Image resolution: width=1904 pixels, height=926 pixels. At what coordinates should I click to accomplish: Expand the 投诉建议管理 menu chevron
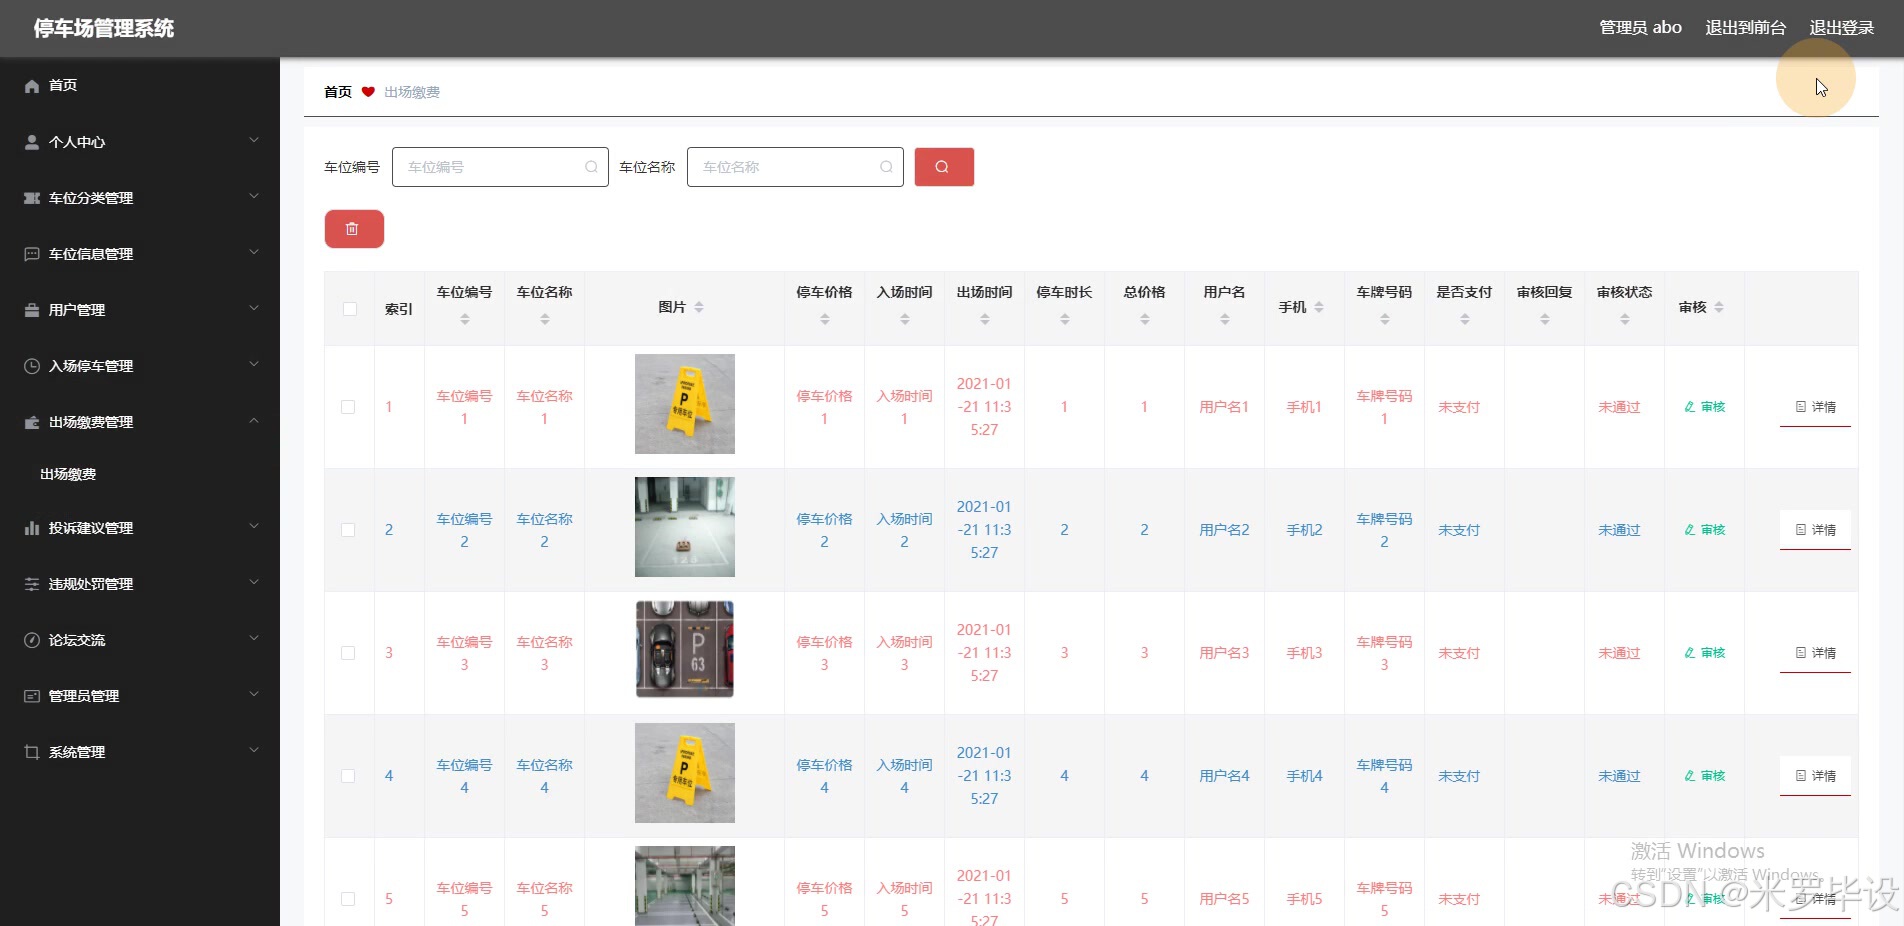coord(254,526)
